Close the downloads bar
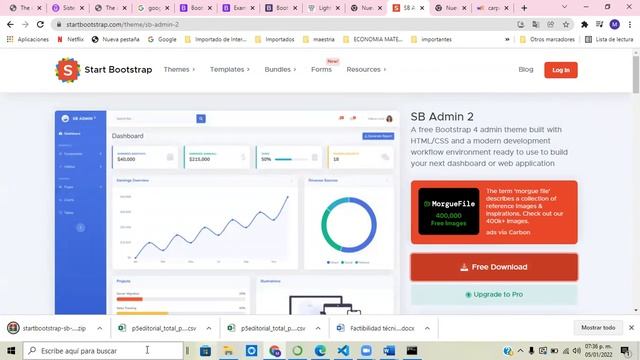Screen dimensions: 640x360 (x=631, y=328)
